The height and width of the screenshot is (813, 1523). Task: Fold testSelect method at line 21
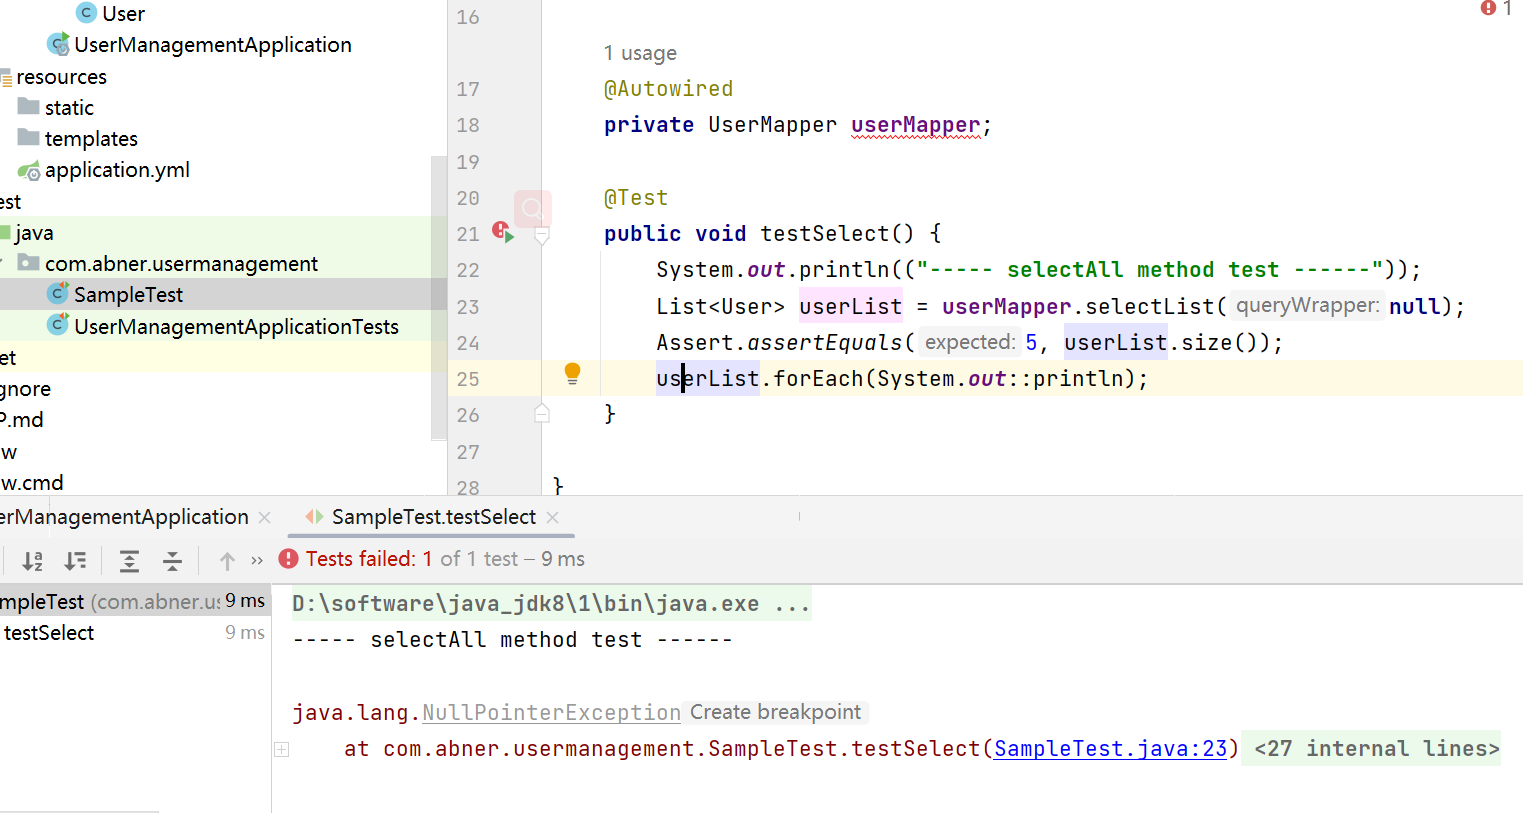542,236
